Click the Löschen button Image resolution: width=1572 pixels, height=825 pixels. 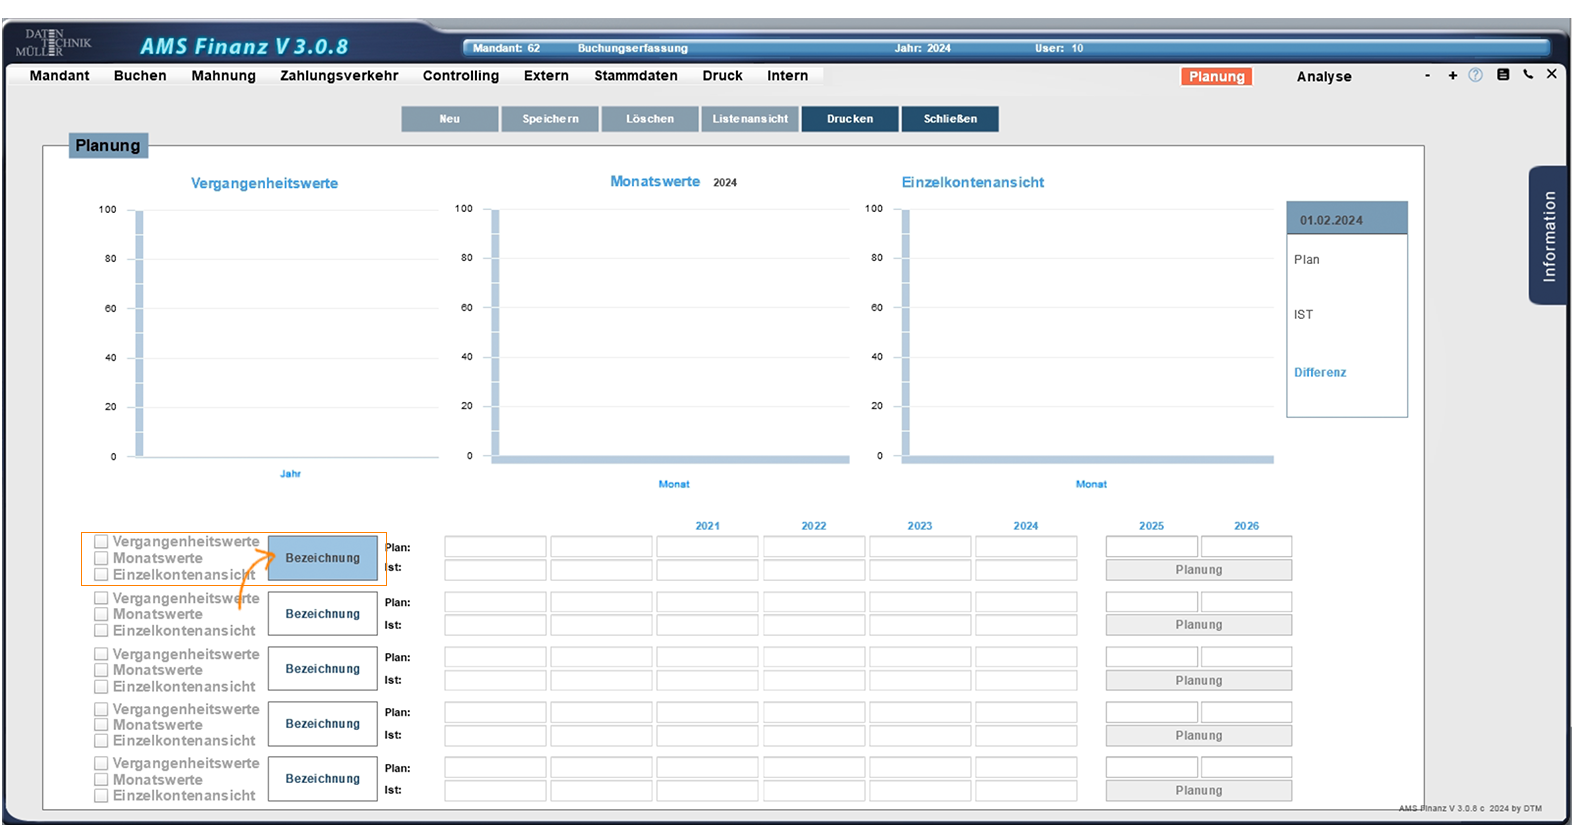[650, 119]
